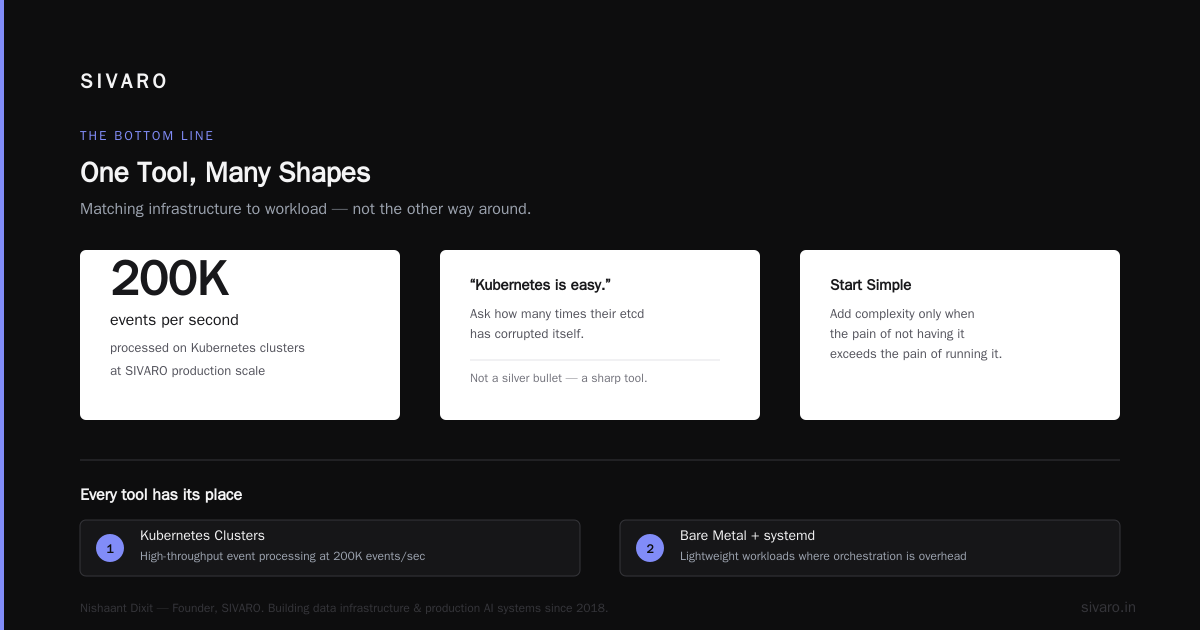Click the 'Kubernetes Clusters' item title
This screenshot has width=1200, height=630.
(x=202, y=536)
